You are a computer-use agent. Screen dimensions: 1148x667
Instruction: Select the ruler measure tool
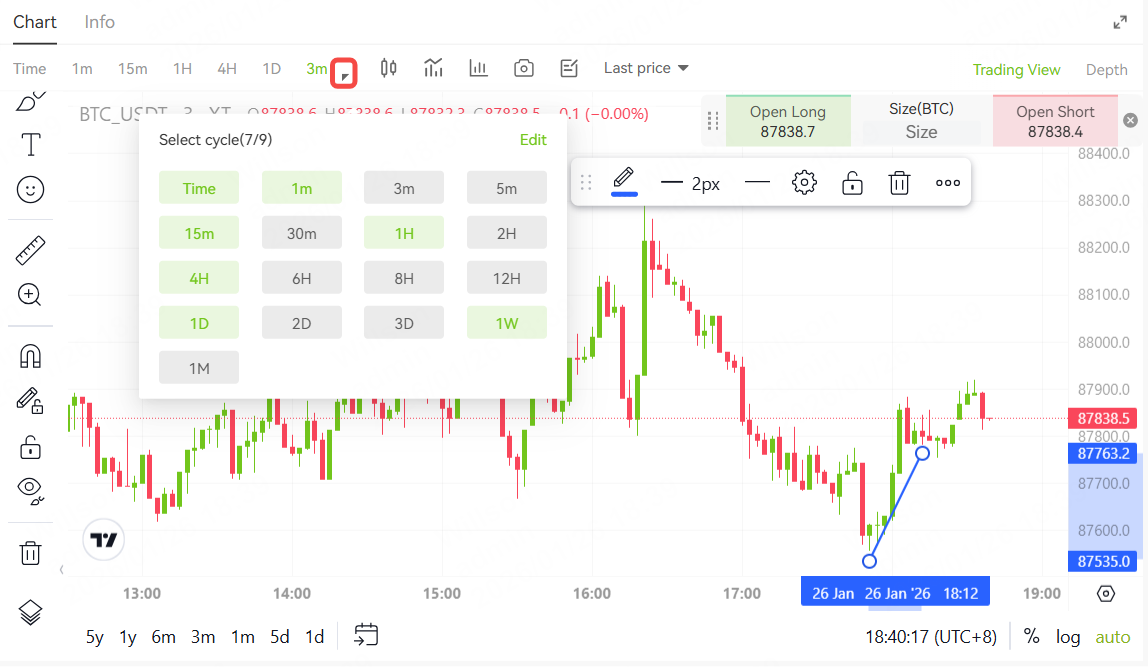[x=31, y=250]
